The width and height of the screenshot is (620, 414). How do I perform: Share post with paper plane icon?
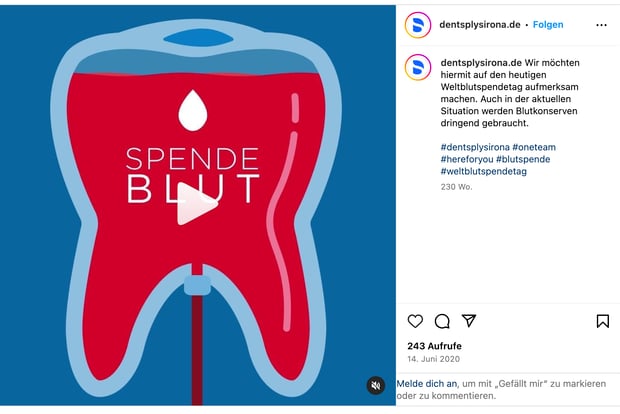(x=469, y=321)
